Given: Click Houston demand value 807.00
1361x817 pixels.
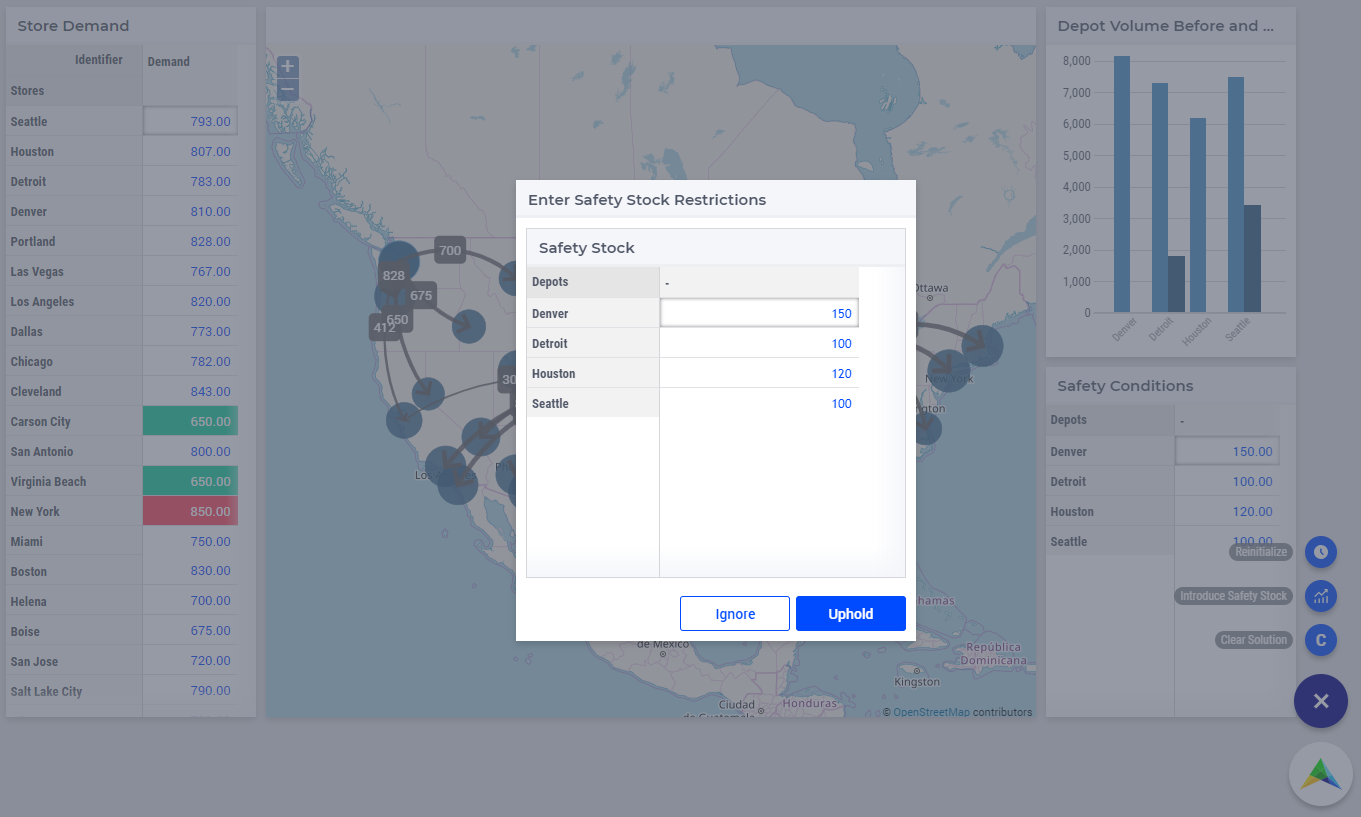Looking at the screenshot, I should [190, 151].
